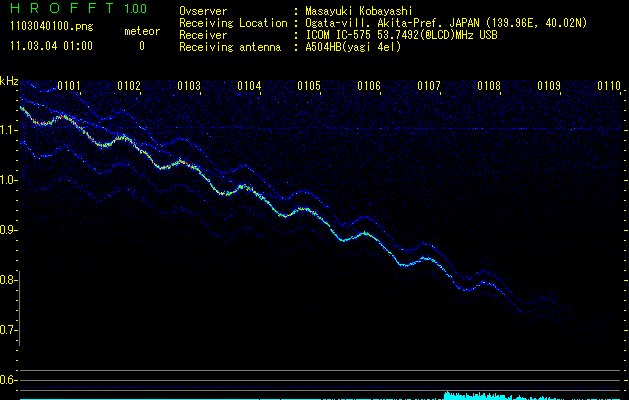Click antenna text A504HB(yagi 4el)
629x400 pixels.
(353, 47)
